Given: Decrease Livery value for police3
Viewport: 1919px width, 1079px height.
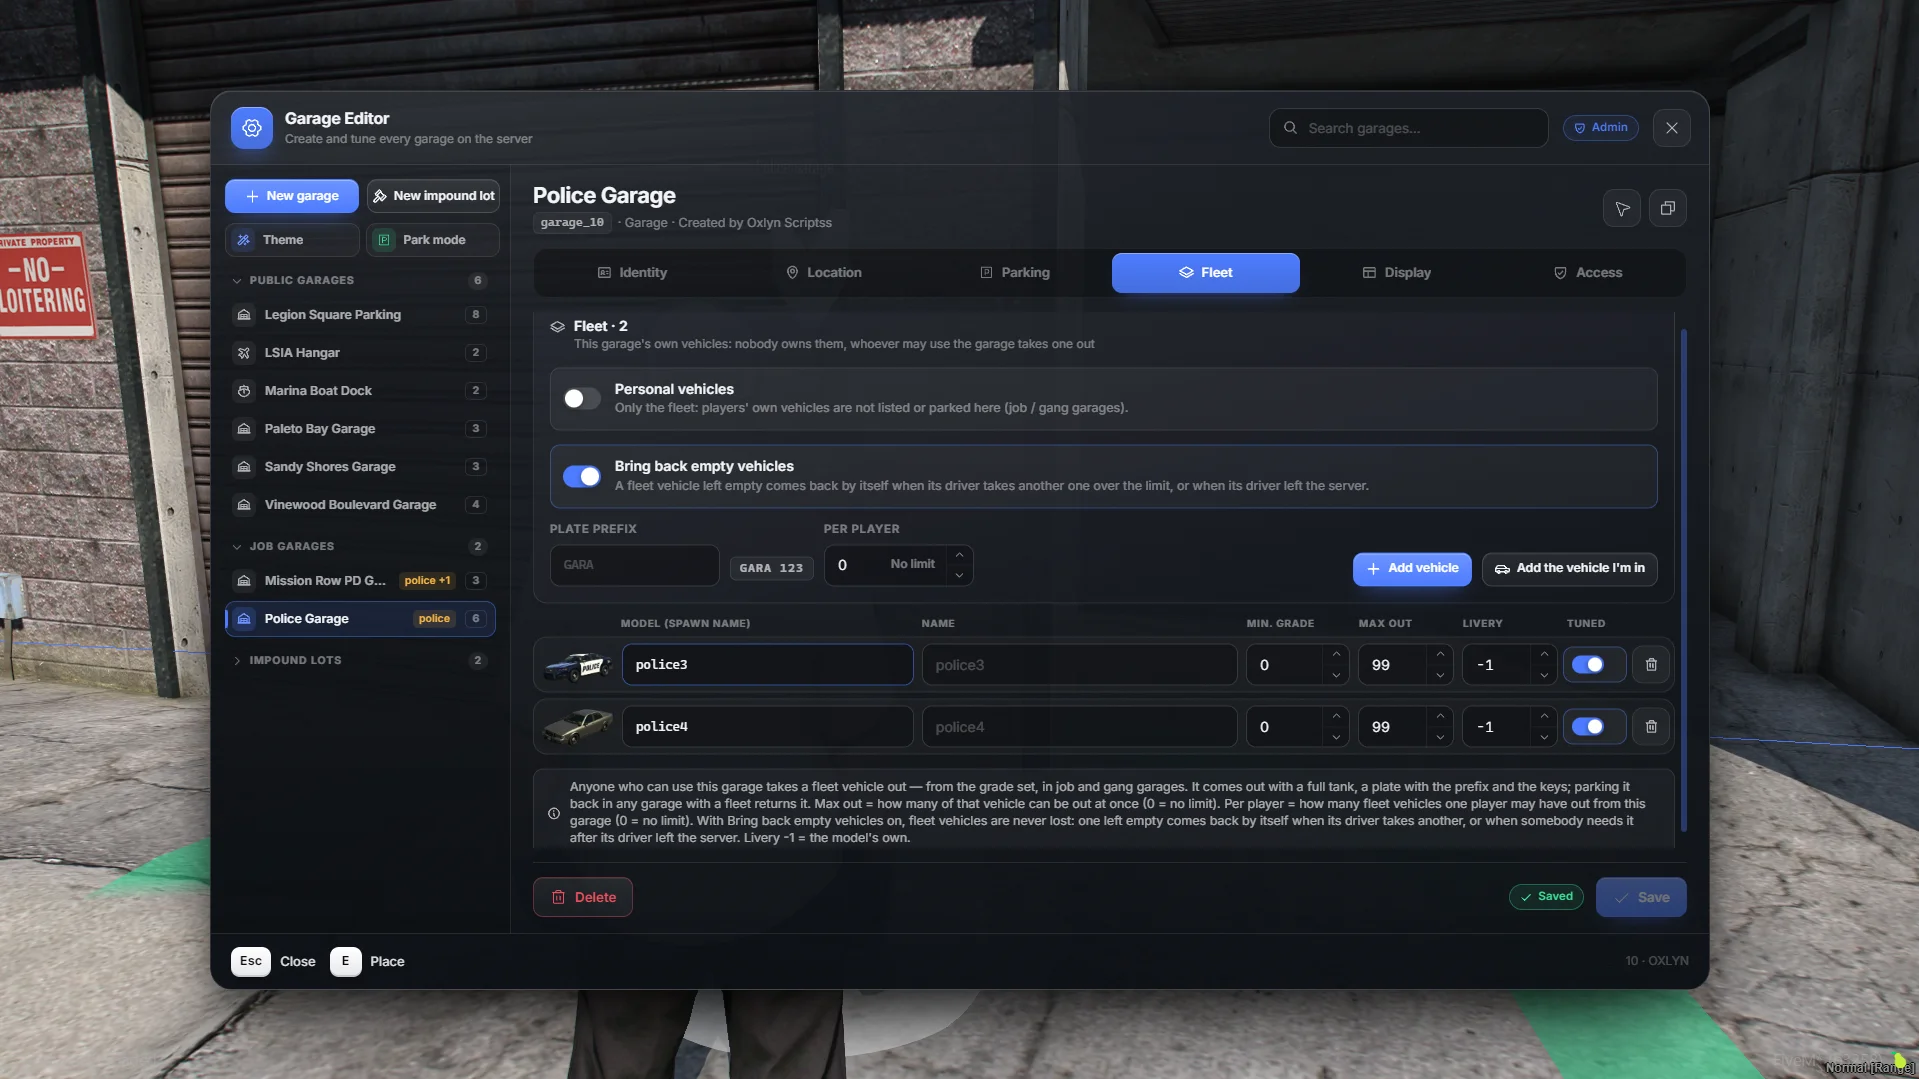Looking at the screenshot, I should point(1544,675).
